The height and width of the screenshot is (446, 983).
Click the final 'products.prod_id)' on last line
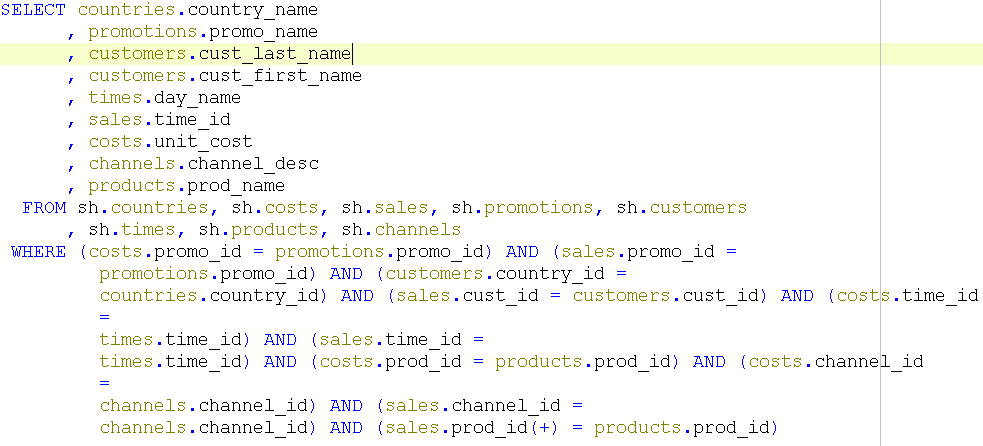686,428
